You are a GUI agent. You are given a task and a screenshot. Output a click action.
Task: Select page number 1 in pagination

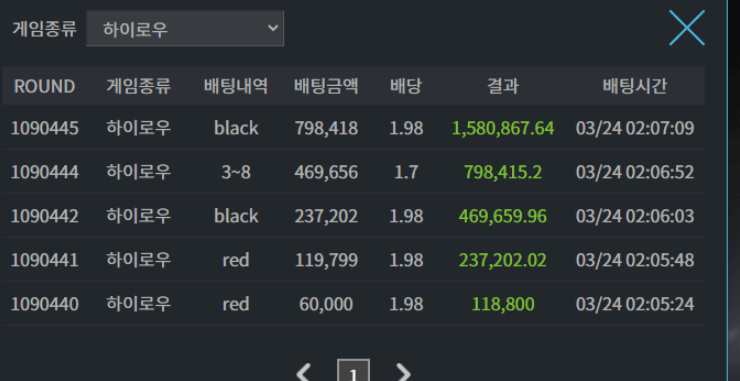[353, 372]
